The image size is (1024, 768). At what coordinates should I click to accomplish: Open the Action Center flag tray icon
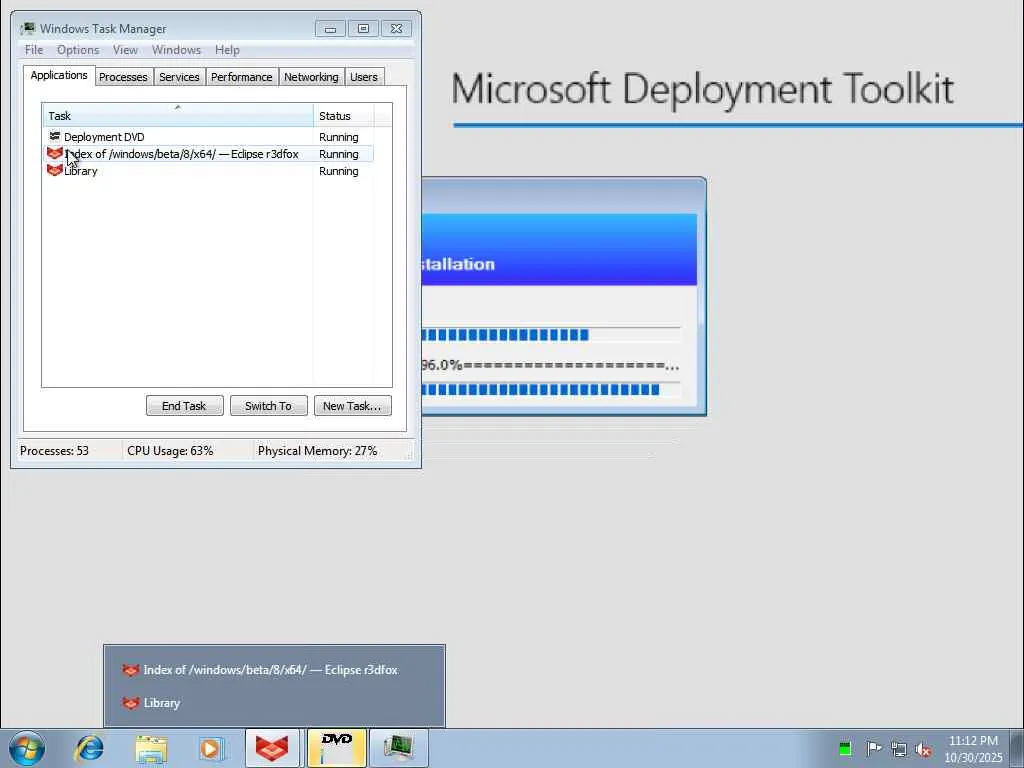click(x=874, y=749)
